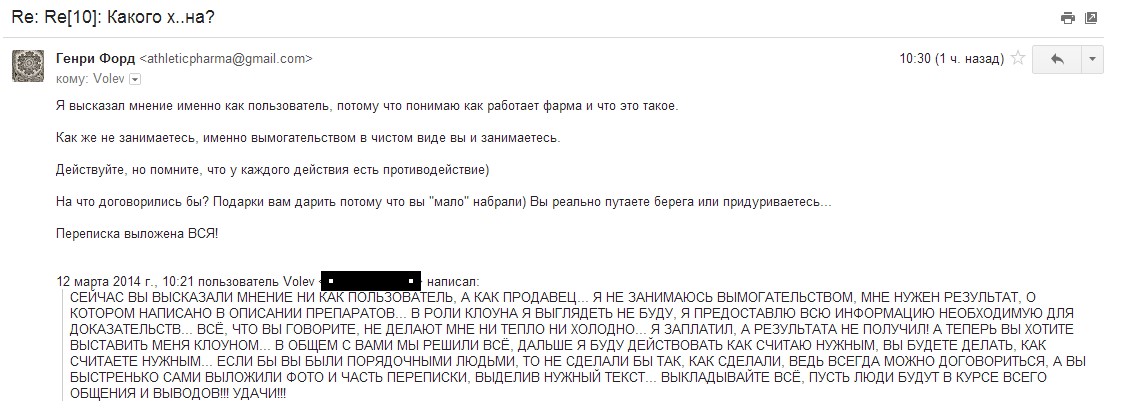Open the conversation in a new window

click(x=1091, y=18)
